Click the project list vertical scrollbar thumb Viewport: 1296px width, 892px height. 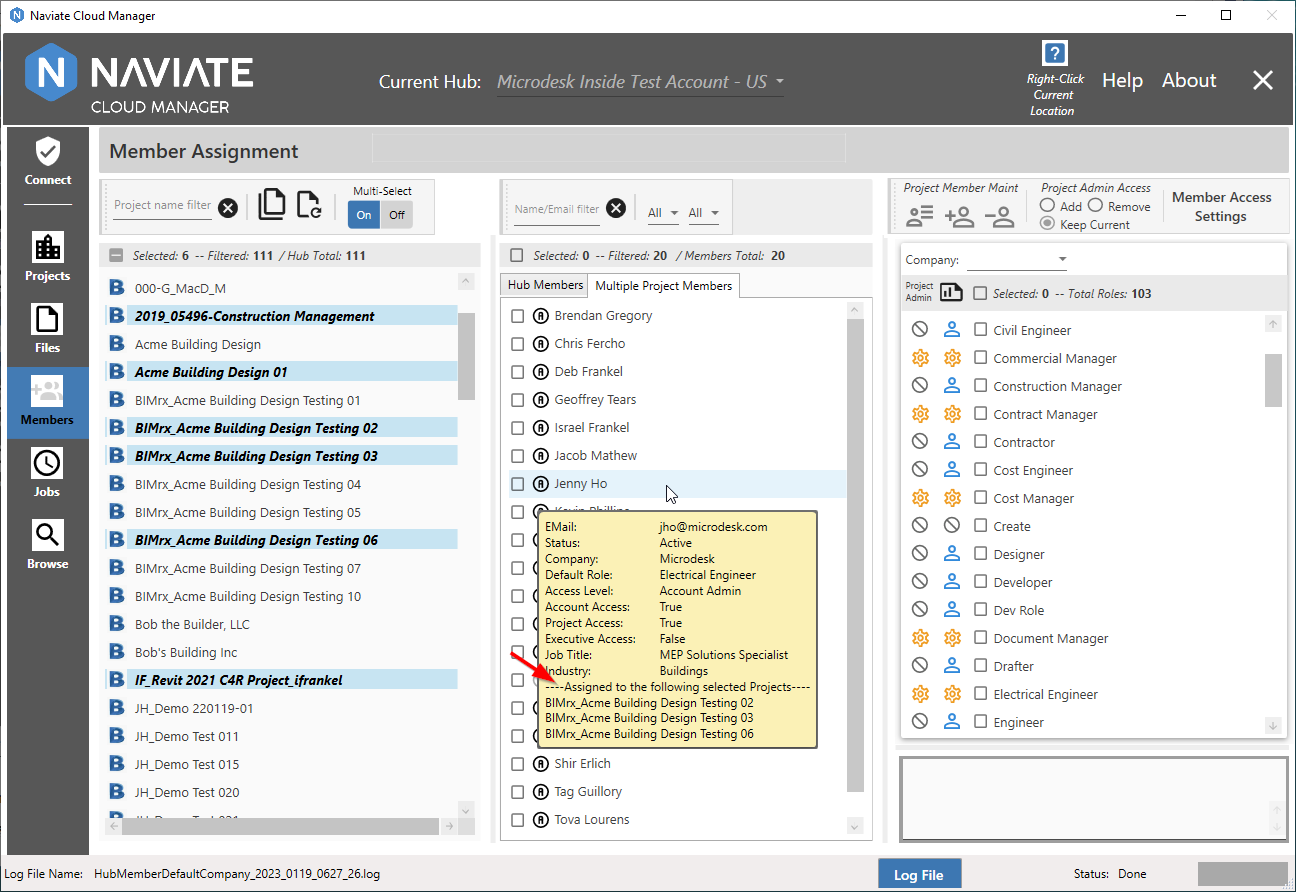467,355
